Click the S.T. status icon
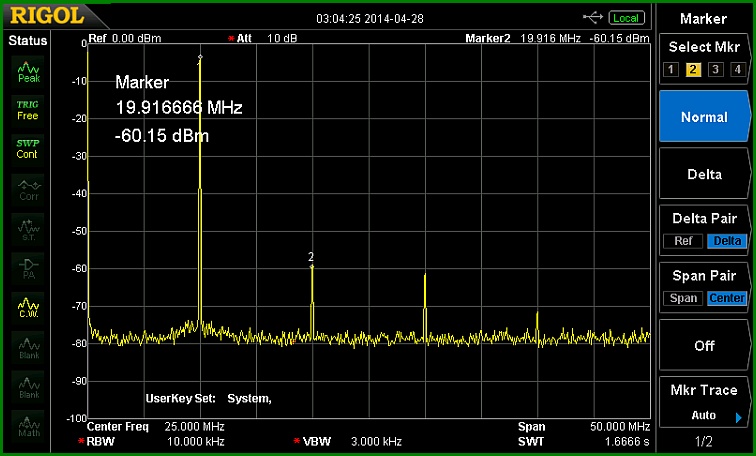Screen dimensions: 756x456 (x=28, y=229)
